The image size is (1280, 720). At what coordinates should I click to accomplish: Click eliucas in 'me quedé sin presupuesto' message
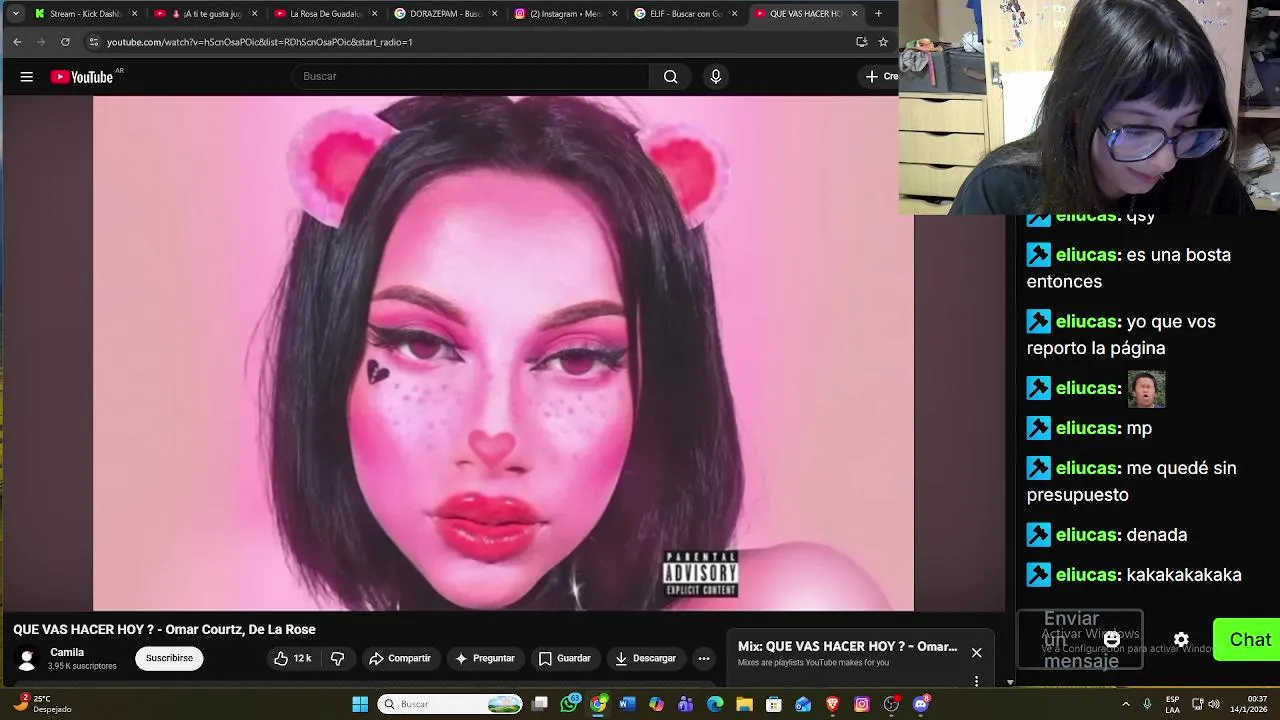tap(1086, 468)
